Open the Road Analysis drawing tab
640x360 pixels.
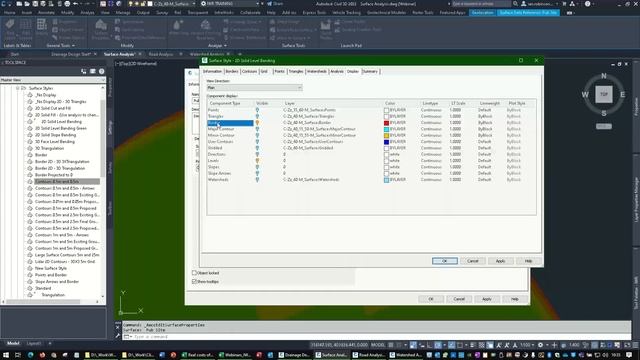[161, 54]
